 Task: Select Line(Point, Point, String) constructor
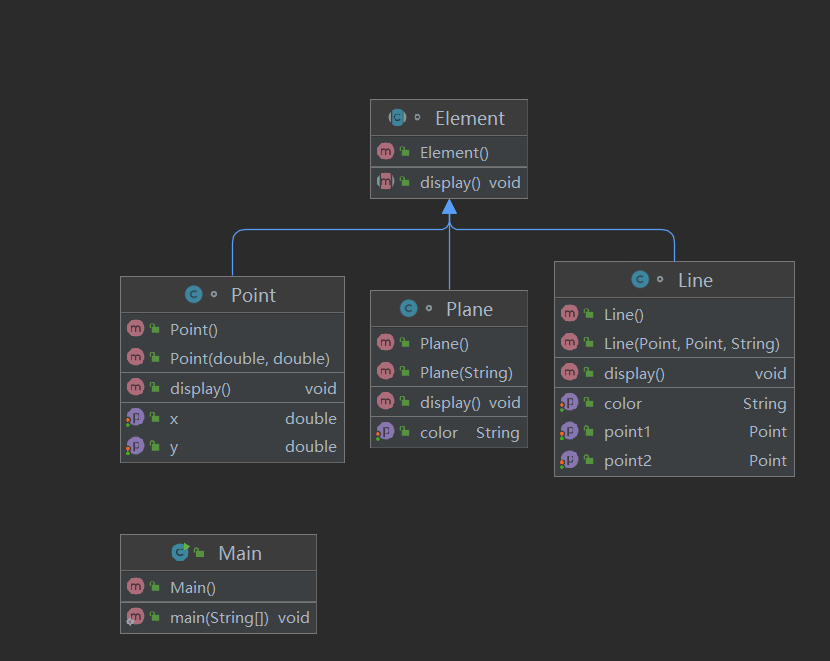[x=691, y=343]
